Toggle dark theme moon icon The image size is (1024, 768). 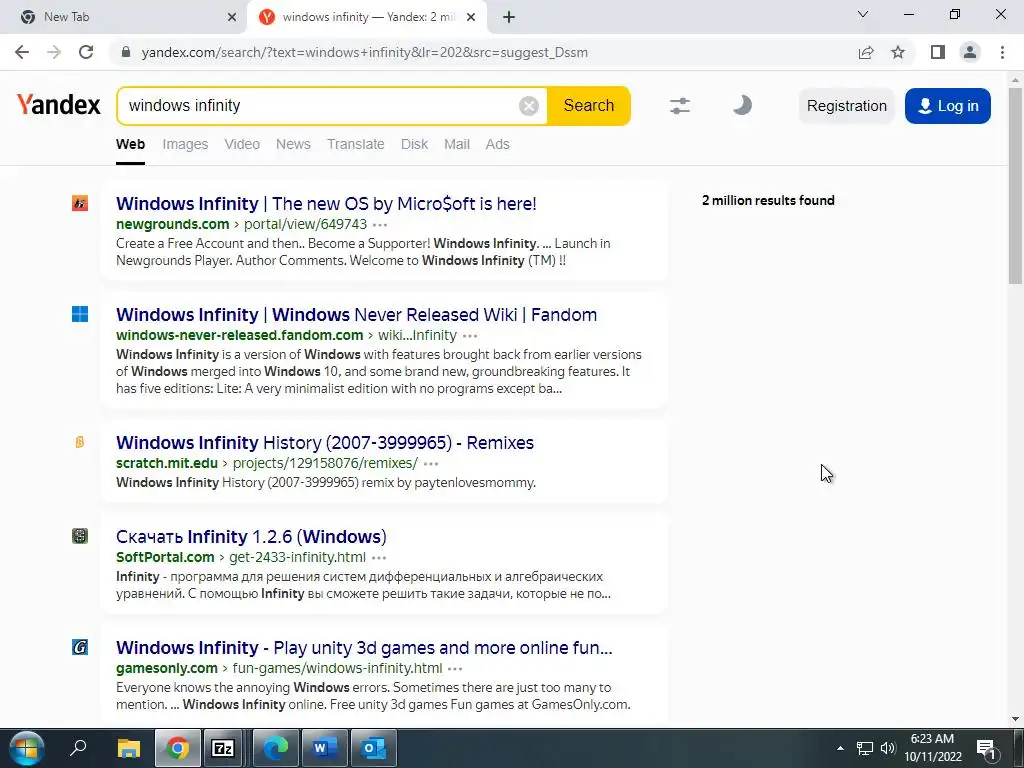[x=742, y=105]
